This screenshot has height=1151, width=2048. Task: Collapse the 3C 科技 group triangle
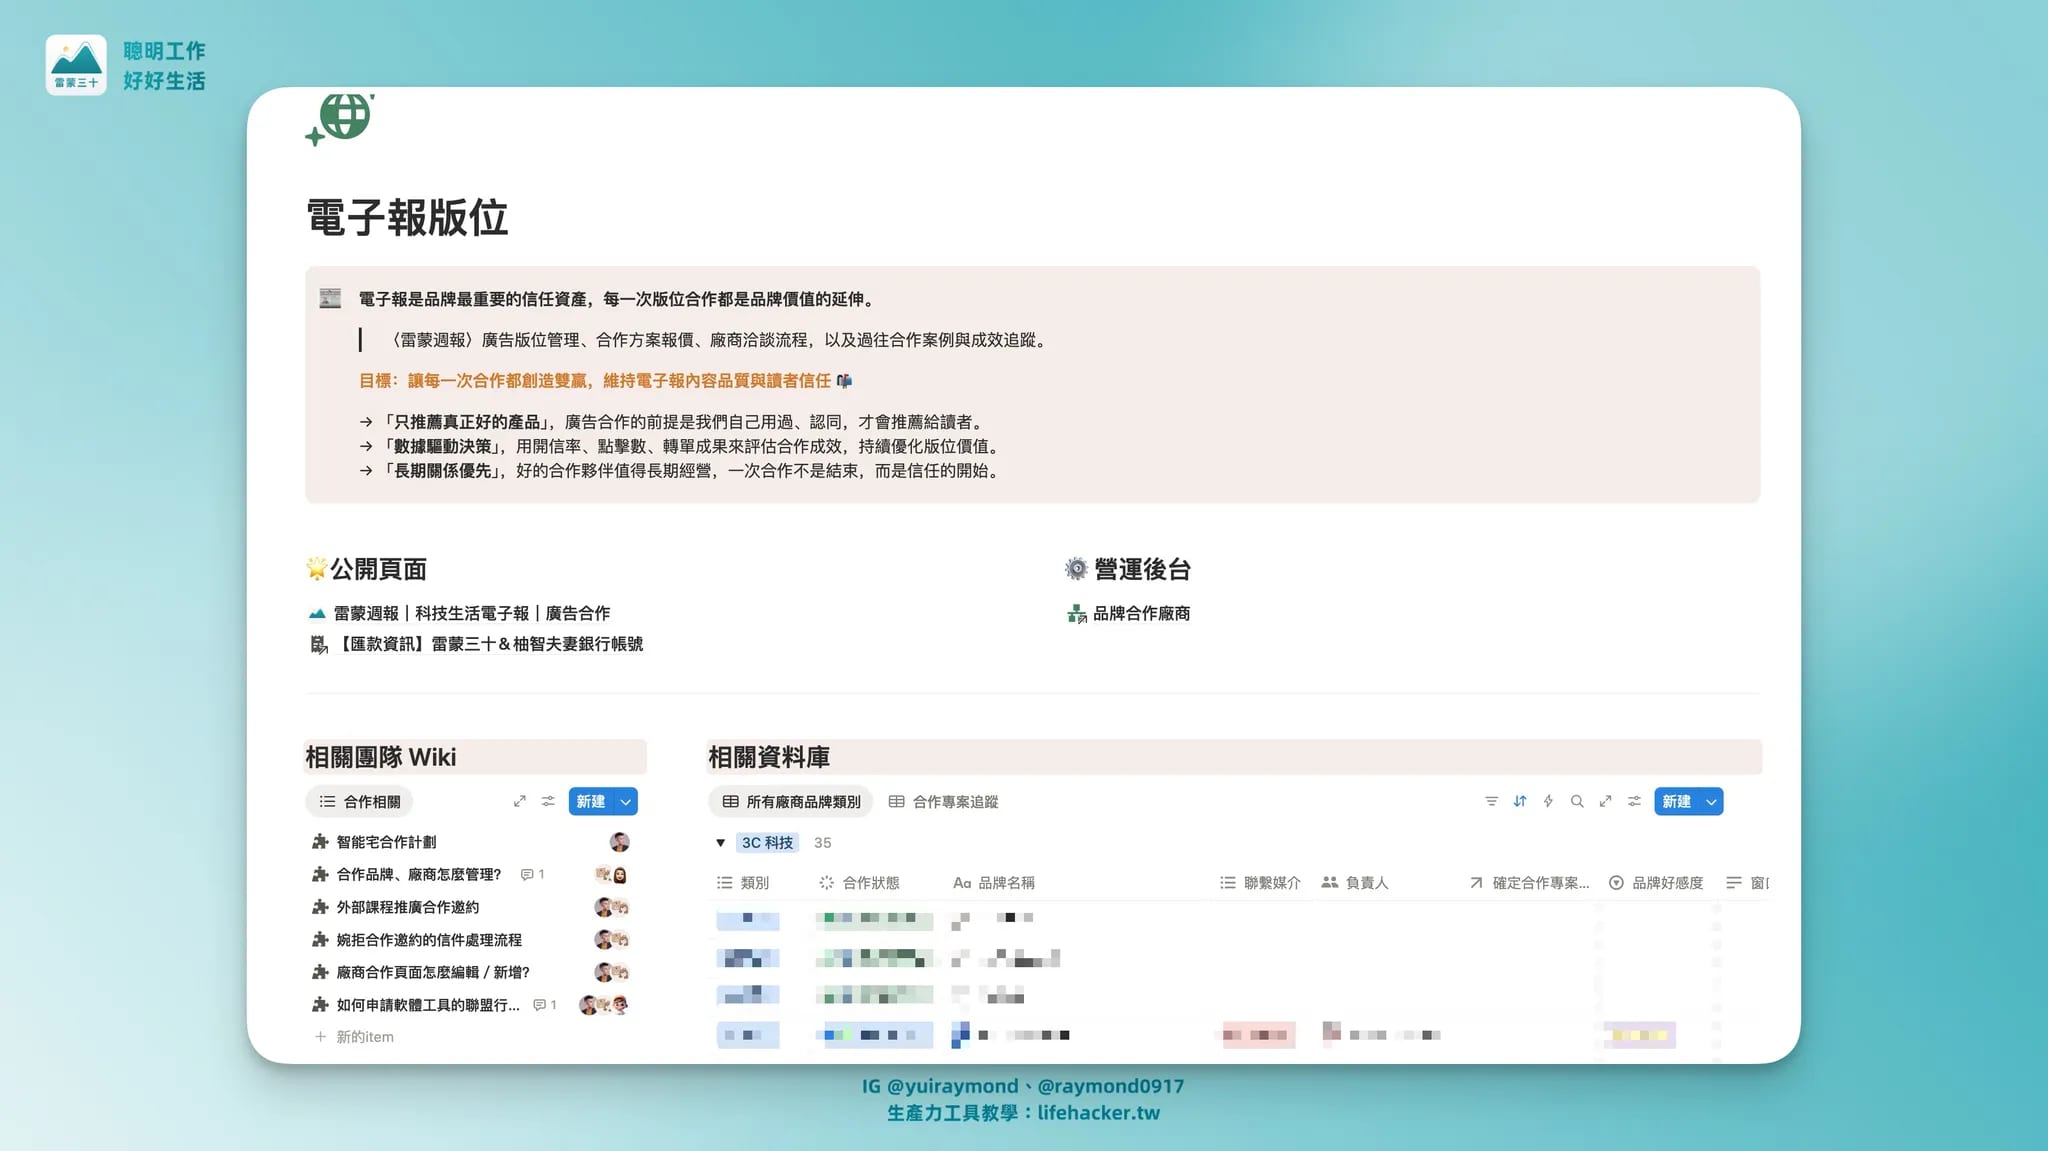(x=720, y=842)
